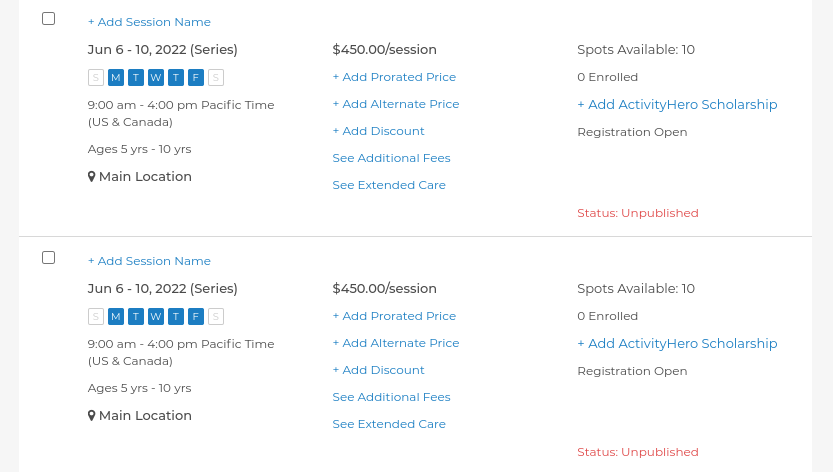
Task: Toggle Wednesday in the second session's day row
Action: pyautogui.click(x=156, y=317)
